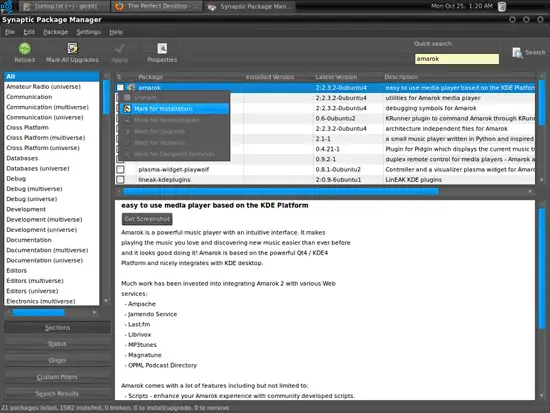Select Databases (universe) section

[x=52, y=168]
